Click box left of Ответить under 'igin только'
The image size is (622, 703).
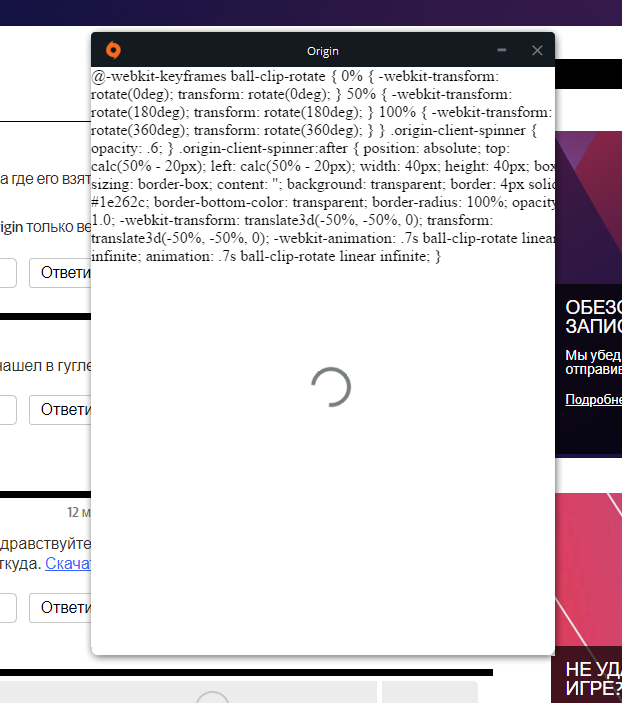(x=7, y=273)
